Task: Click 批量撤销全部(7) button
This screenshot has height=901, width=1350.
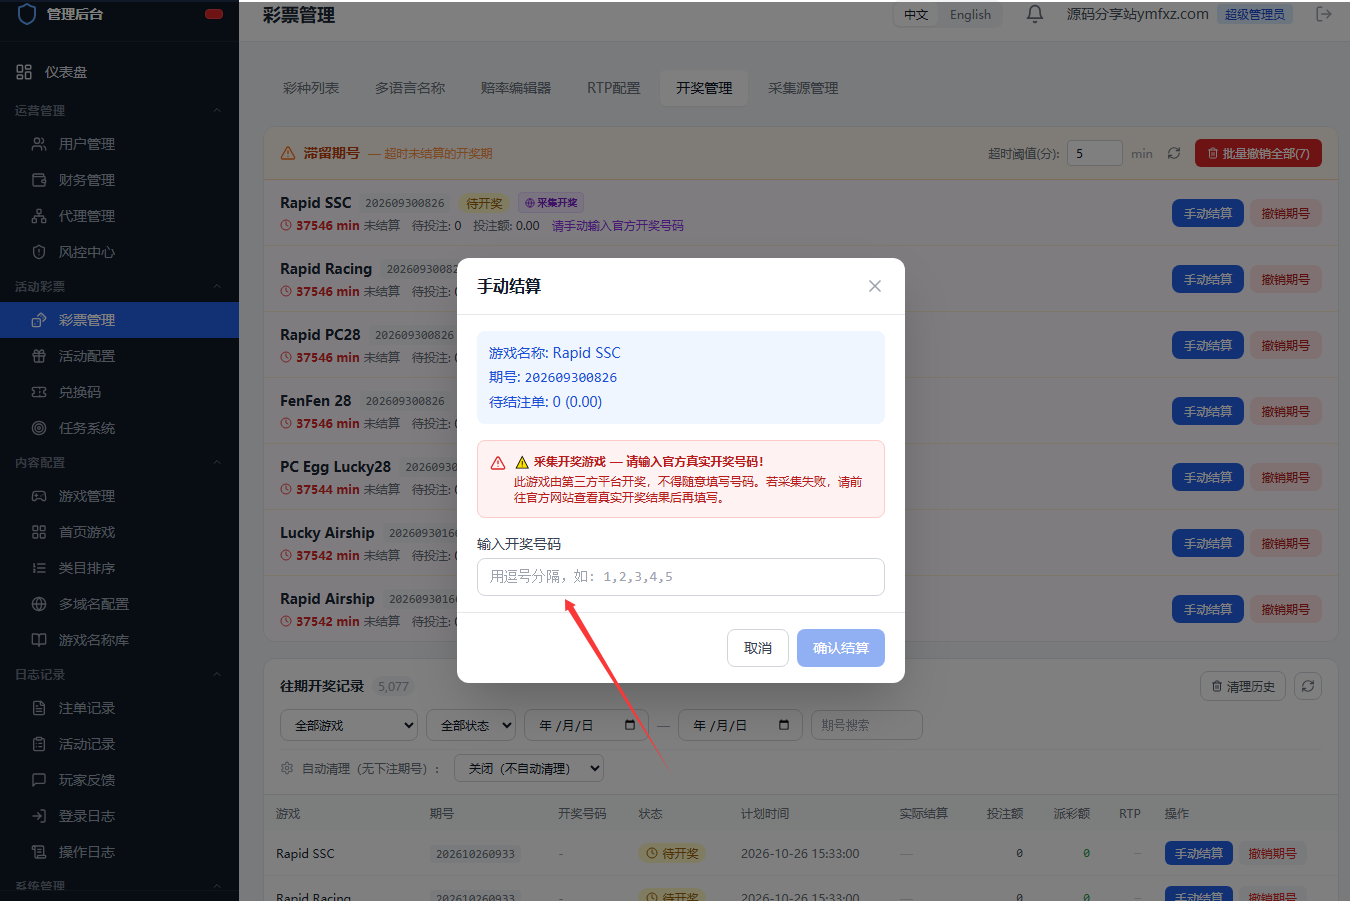Action: (1258, 153)
